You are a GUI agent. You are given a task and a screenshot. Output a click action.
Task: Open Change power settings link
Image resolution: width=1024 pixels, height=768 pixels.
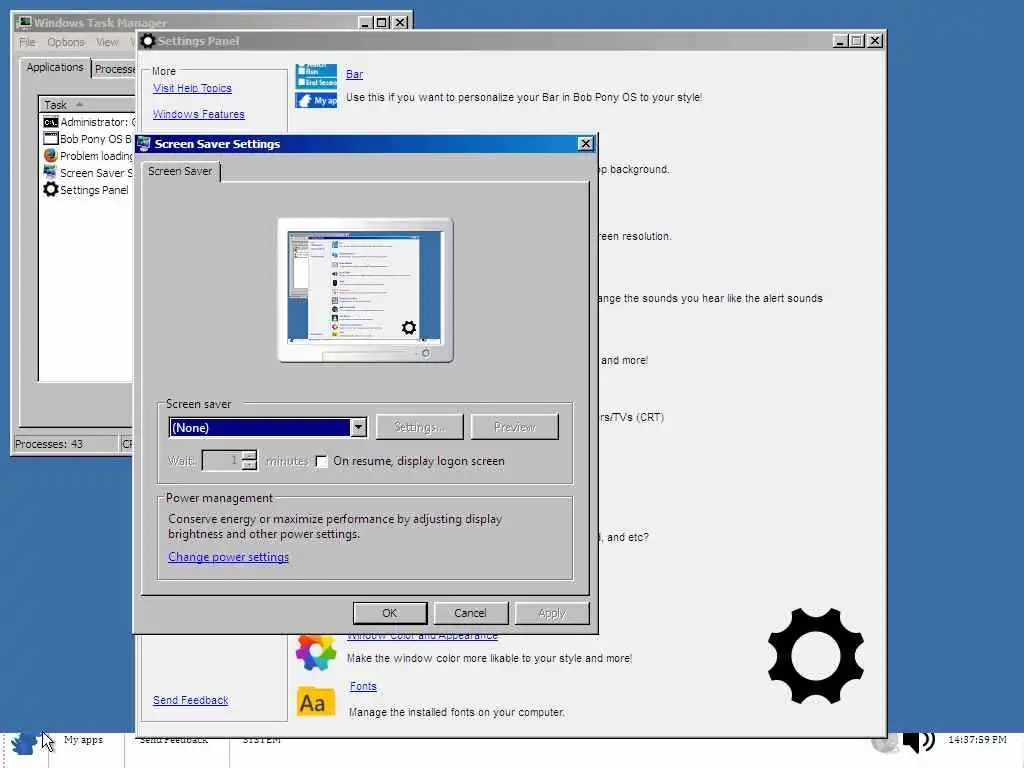(228, 557)
